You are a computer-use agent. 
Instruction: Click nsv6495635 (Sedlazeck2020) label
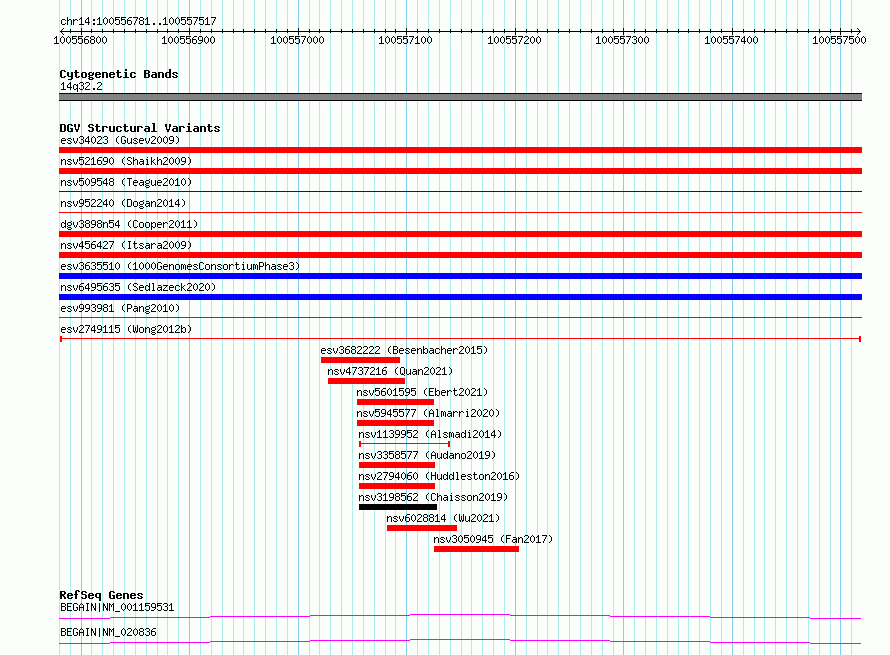138,287
